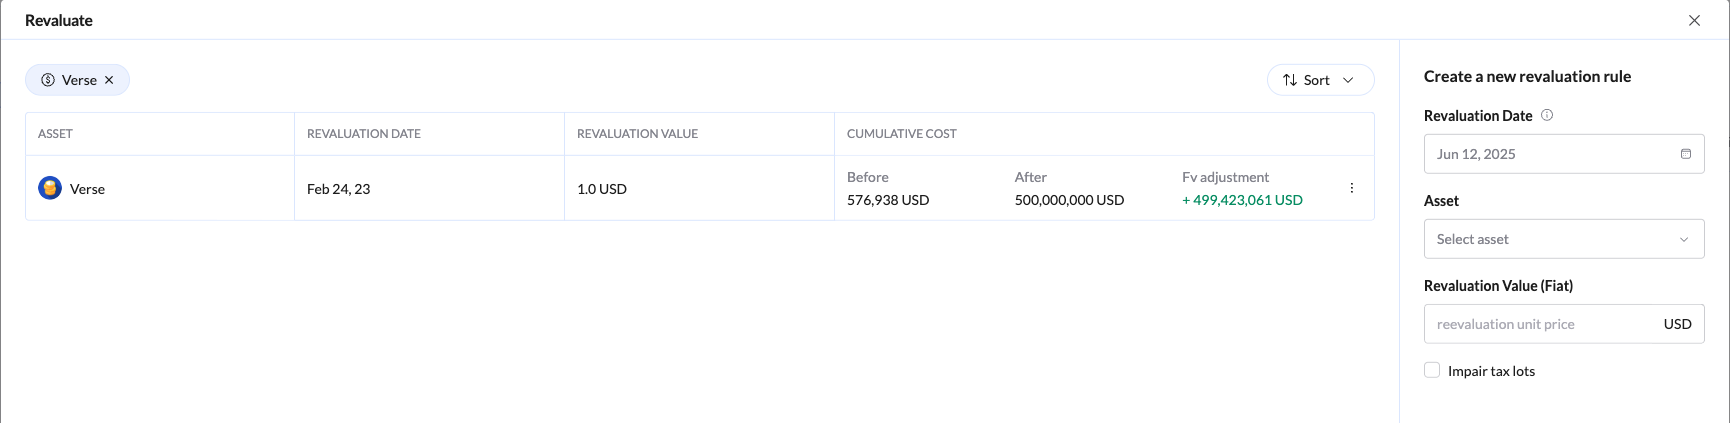1730x423 pixels.
Task: Click the dollar icon in Verse chip
Action: pos(48,80)
